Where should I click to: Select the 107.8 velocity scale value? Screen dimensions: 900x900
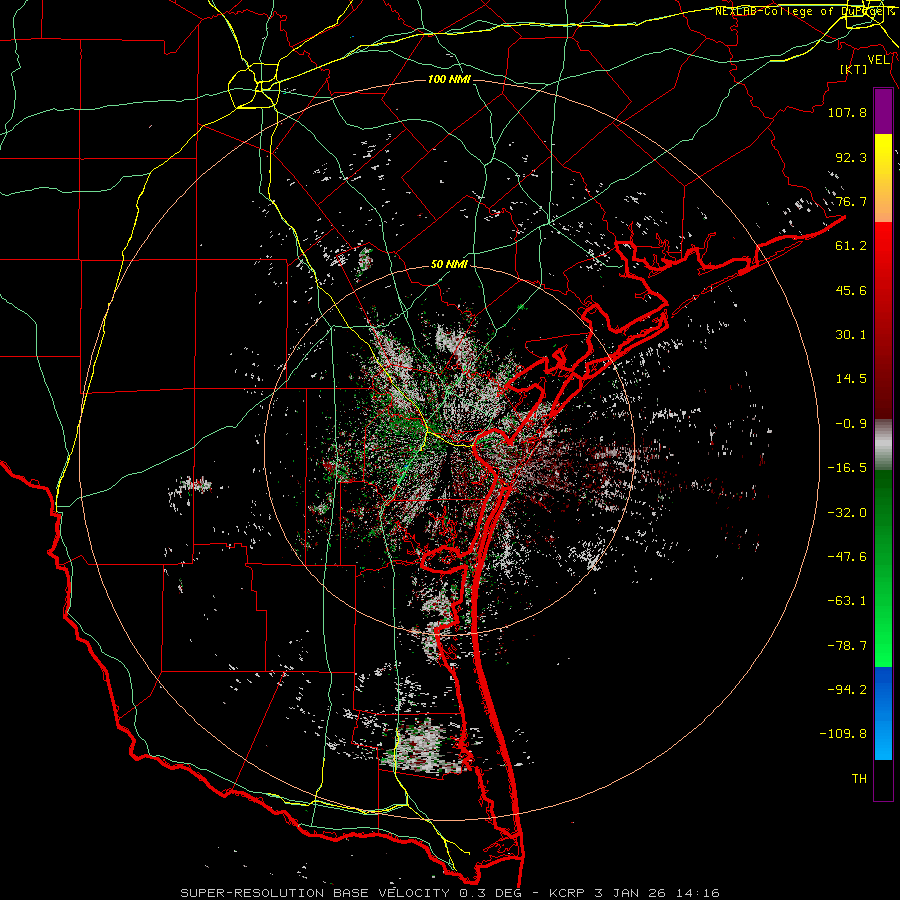(847, 112)
